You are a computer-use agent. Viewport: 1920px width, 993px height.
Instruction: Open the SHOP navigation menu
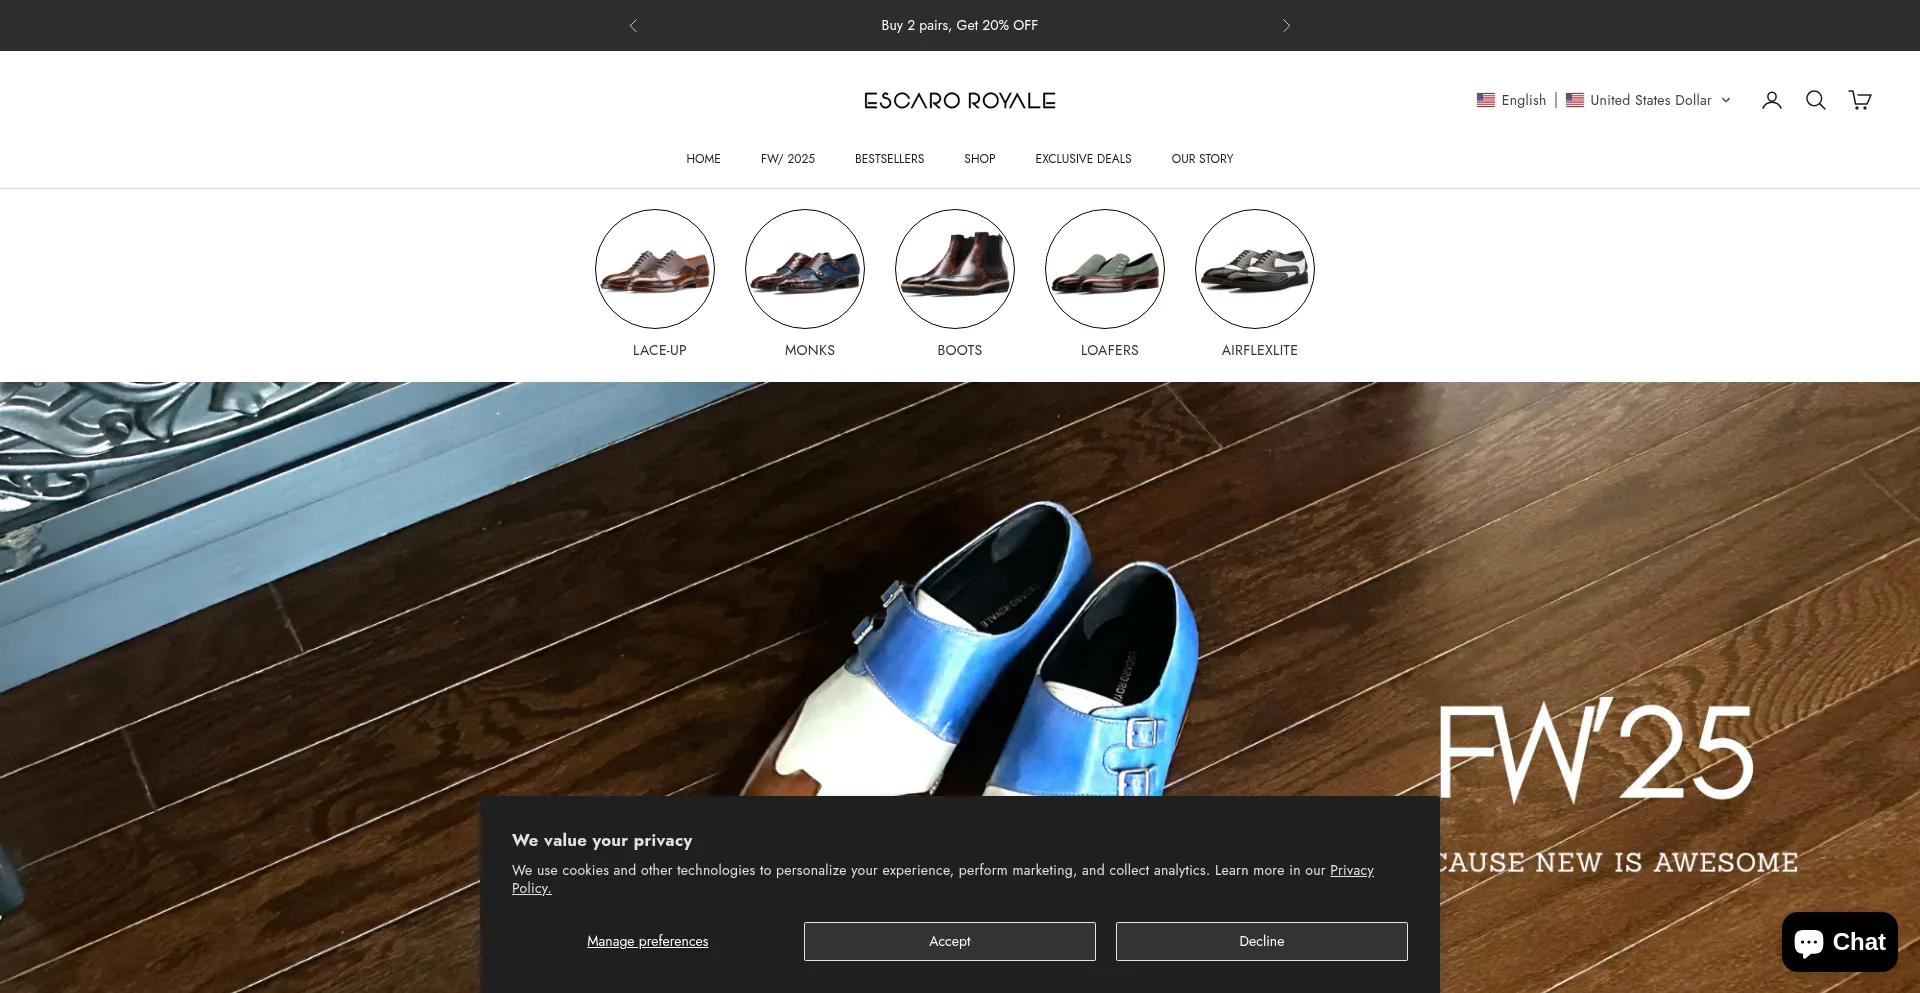click(x=979, y=159)
